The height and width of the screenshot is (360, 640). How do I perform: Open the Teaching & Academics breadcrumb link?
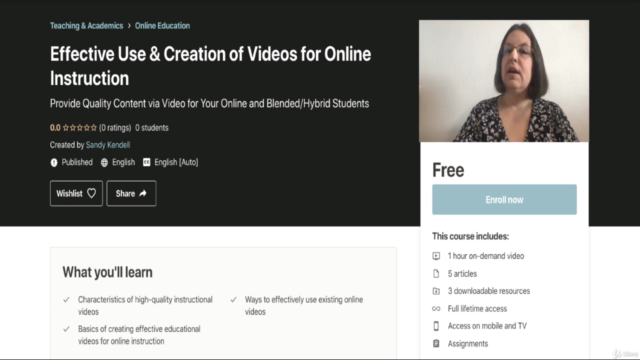coord(87,26)
